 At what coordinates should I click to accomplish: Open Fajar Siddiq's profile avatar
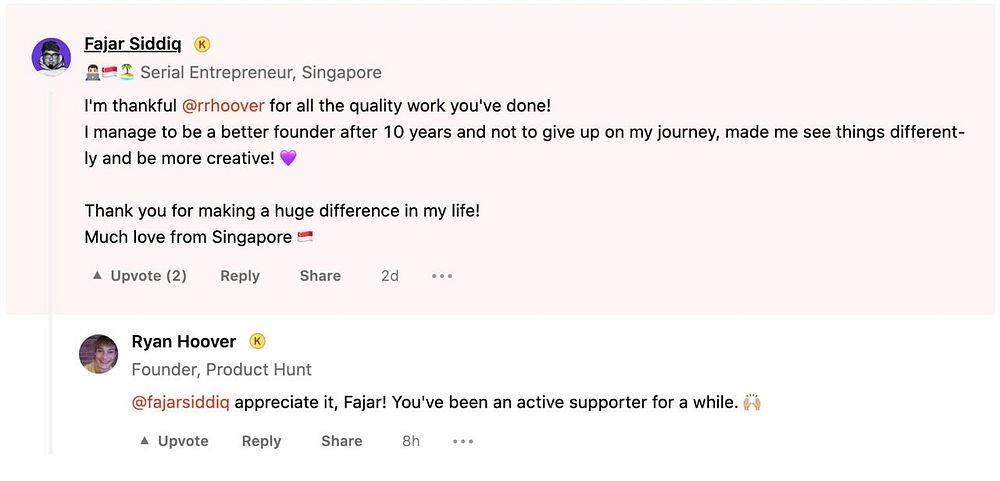pyautogui.click(x=51, y=57)
